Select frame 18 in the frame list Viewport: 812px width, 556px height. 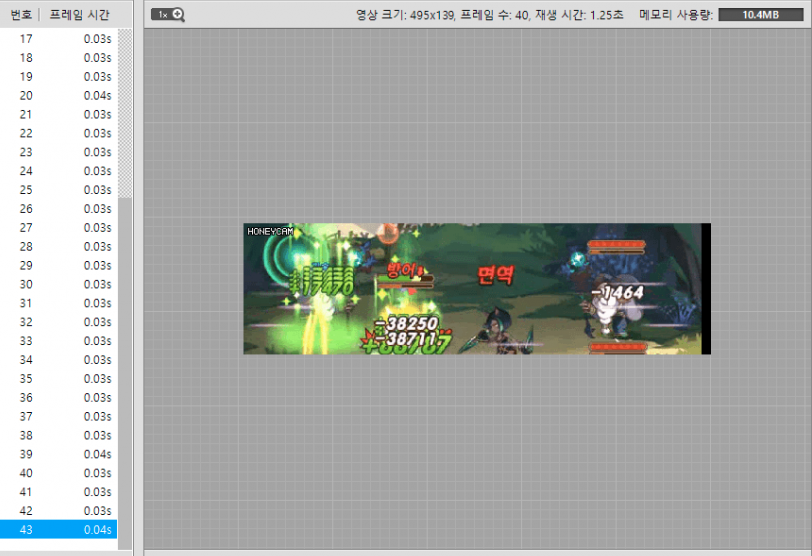point(59,57)
